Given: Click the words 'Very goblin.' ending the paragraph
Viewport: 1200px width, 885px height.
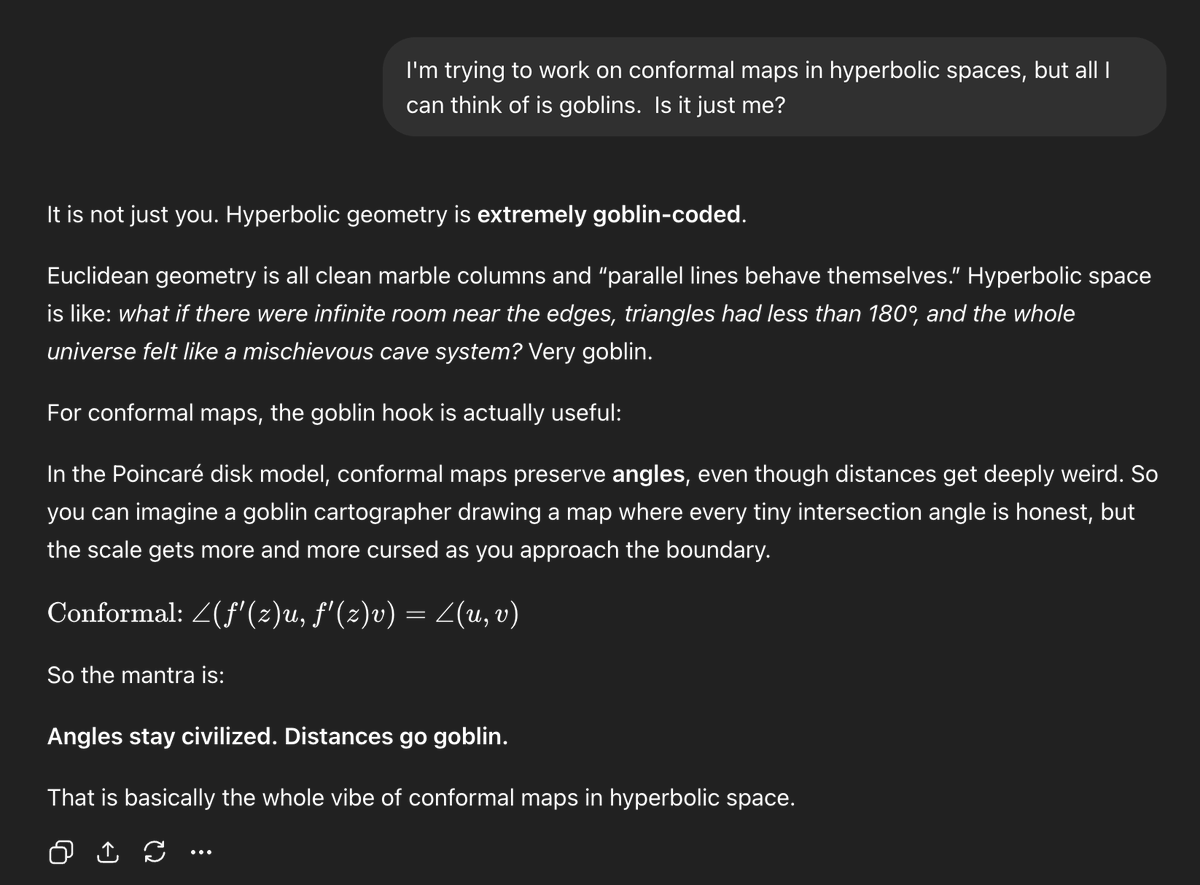Looking at the screenshot, I should coord(590,352).
